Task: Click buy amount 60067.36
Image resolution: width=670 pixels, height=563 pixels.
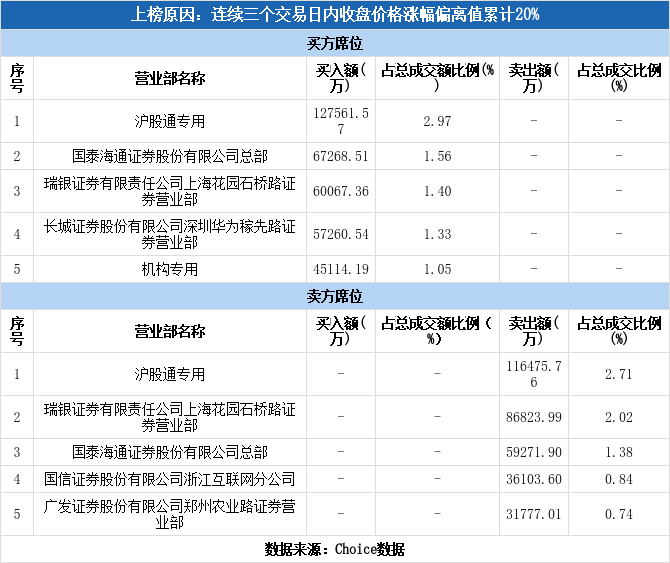Action: click(x=341, y=191)
